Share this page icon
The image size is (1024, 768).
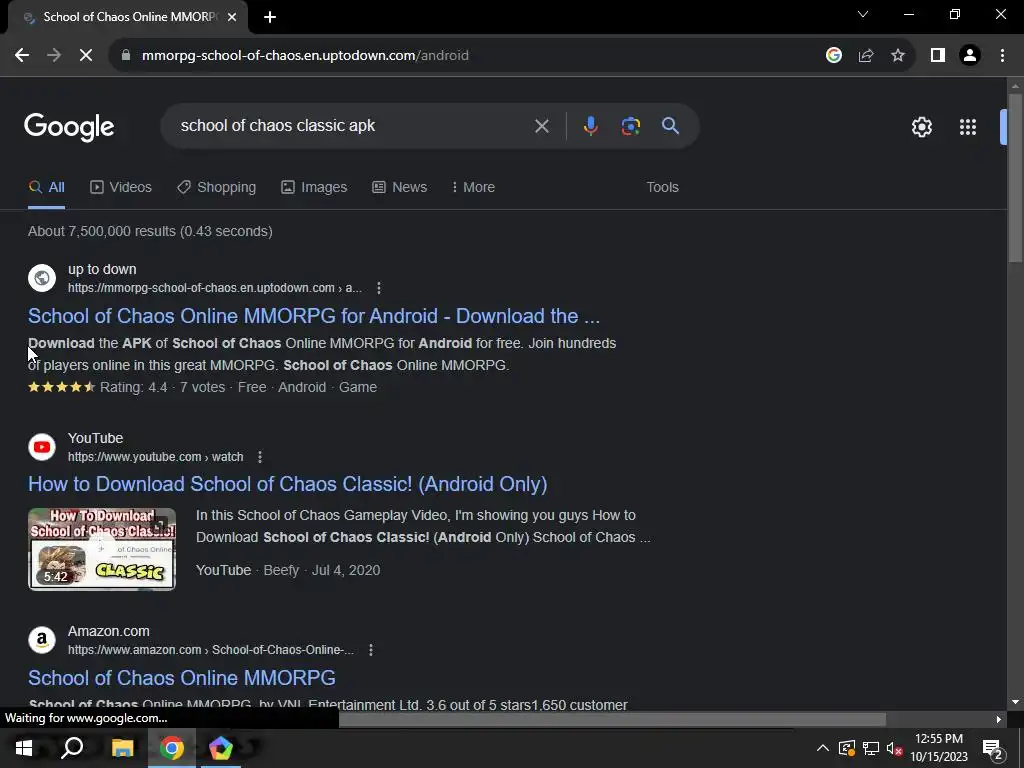click(866, 56)
